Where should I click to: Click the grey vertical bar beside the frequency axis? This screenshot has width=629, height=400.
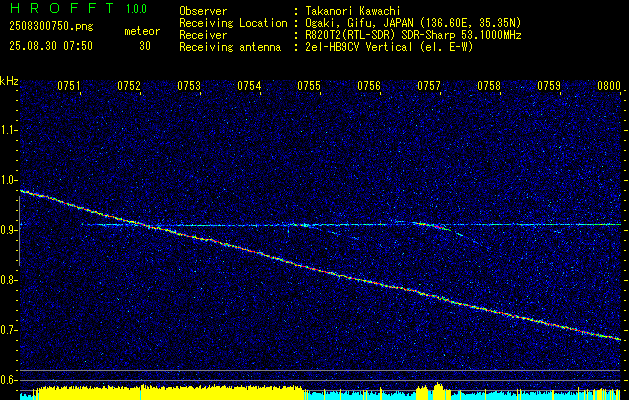tap(19, 231)
